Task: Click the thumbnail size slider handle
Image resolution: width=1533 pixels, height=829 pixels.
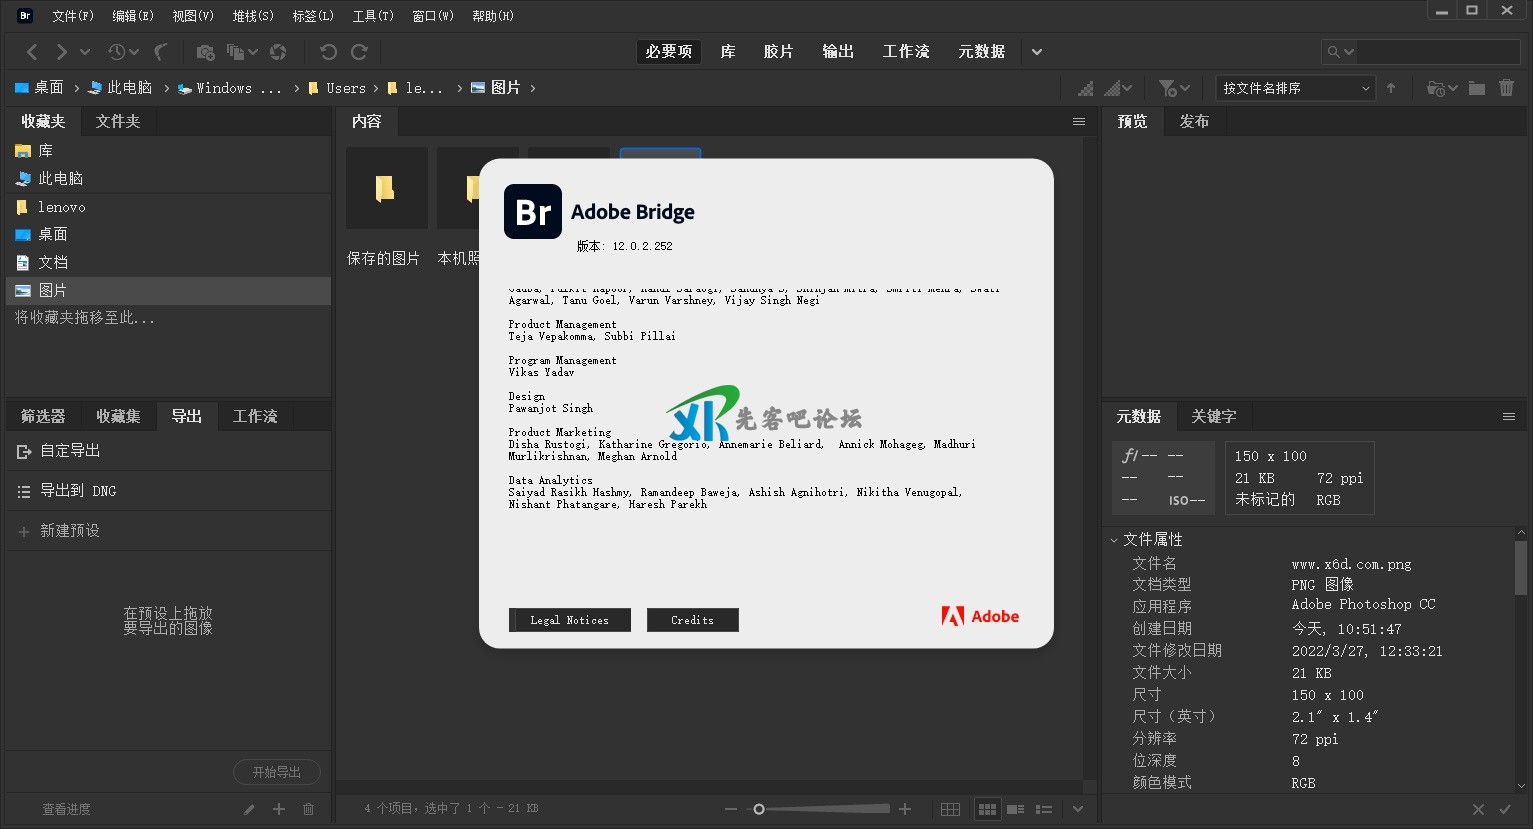Action: [x=759, y=809]
